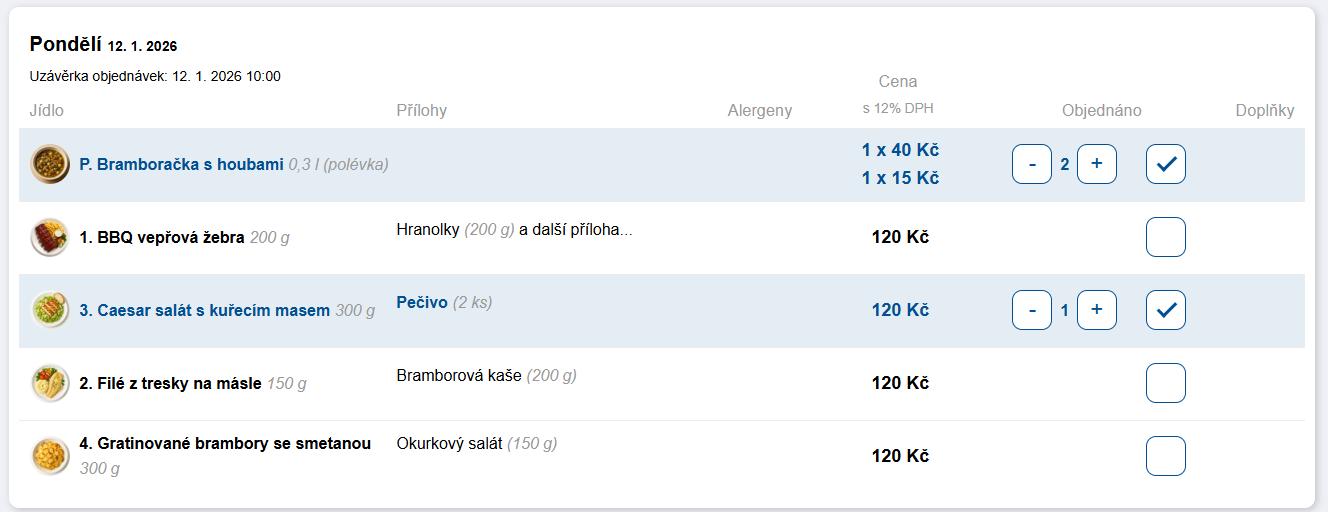Uncheck the Bramboračka s houbami order checkbox
The width and height of the screenshot is (1328, 512).
point(1166,164)
